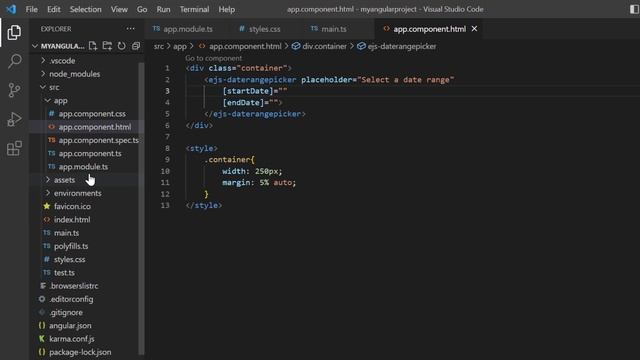Open the Explorer more actions menu
The image size is (640, 360).
pyautogui.click(x=131, y=29)
